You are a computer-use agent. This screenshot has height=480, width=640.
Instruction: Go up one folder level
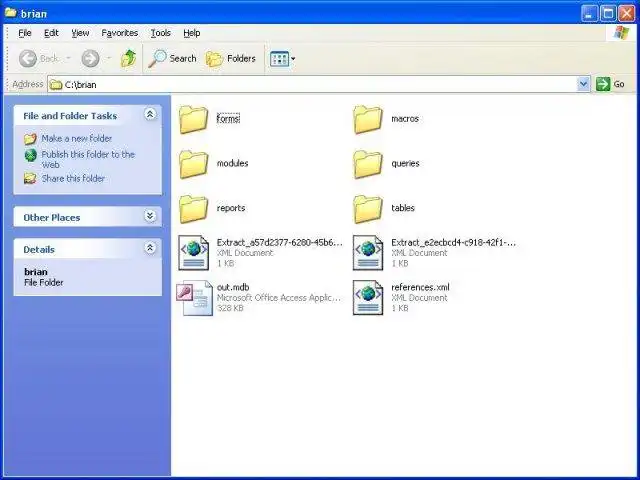(x=129, y=59)
